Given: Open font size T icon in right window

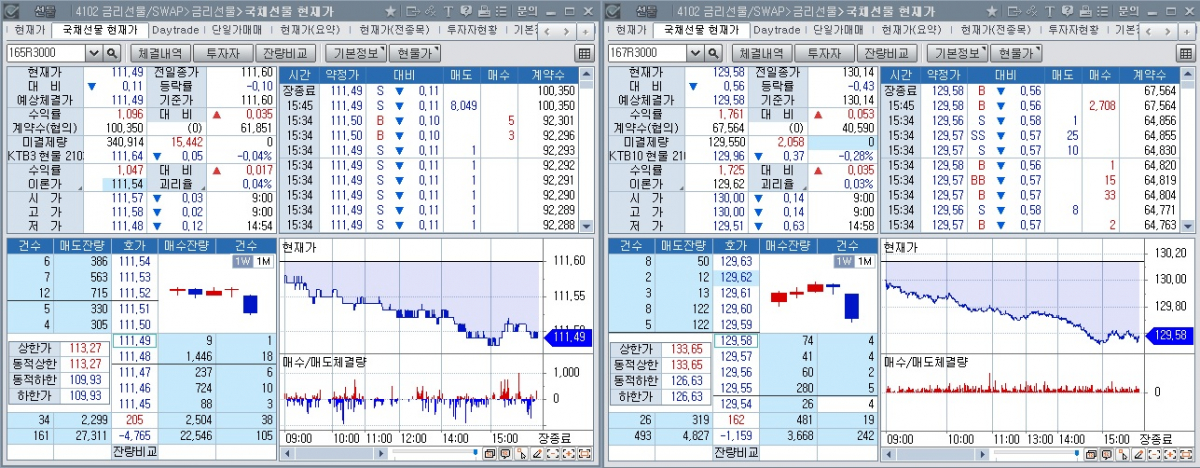Looking at the screenshot, I should tap(1049, 11).
